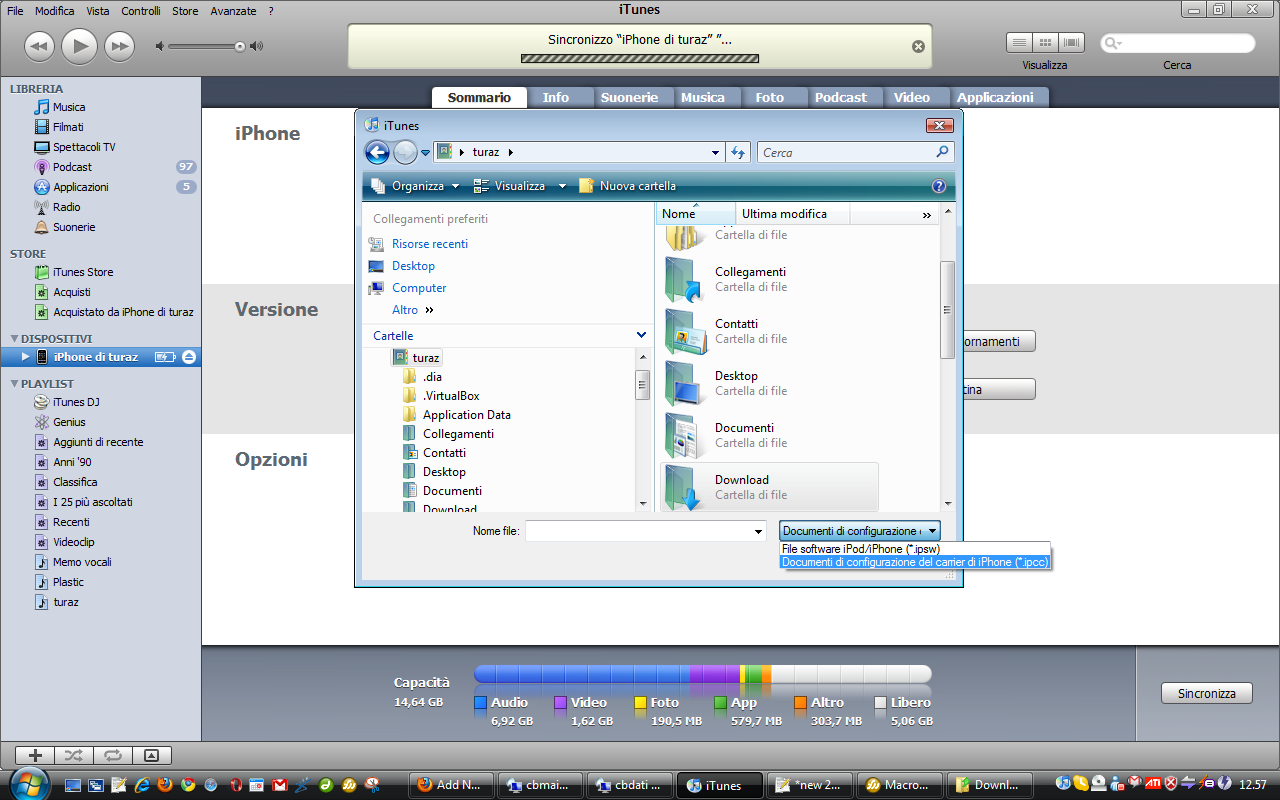Collapse the PLAYLIST section
1280x800 pixels.
14,384
